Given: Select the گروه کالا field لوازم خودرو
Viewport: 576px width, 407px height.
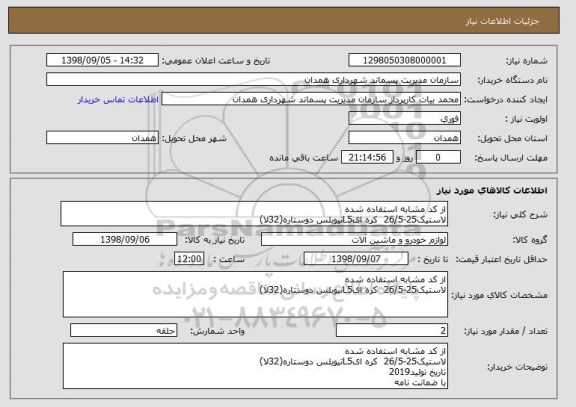Looking at the screenshot, I should 354,240.
